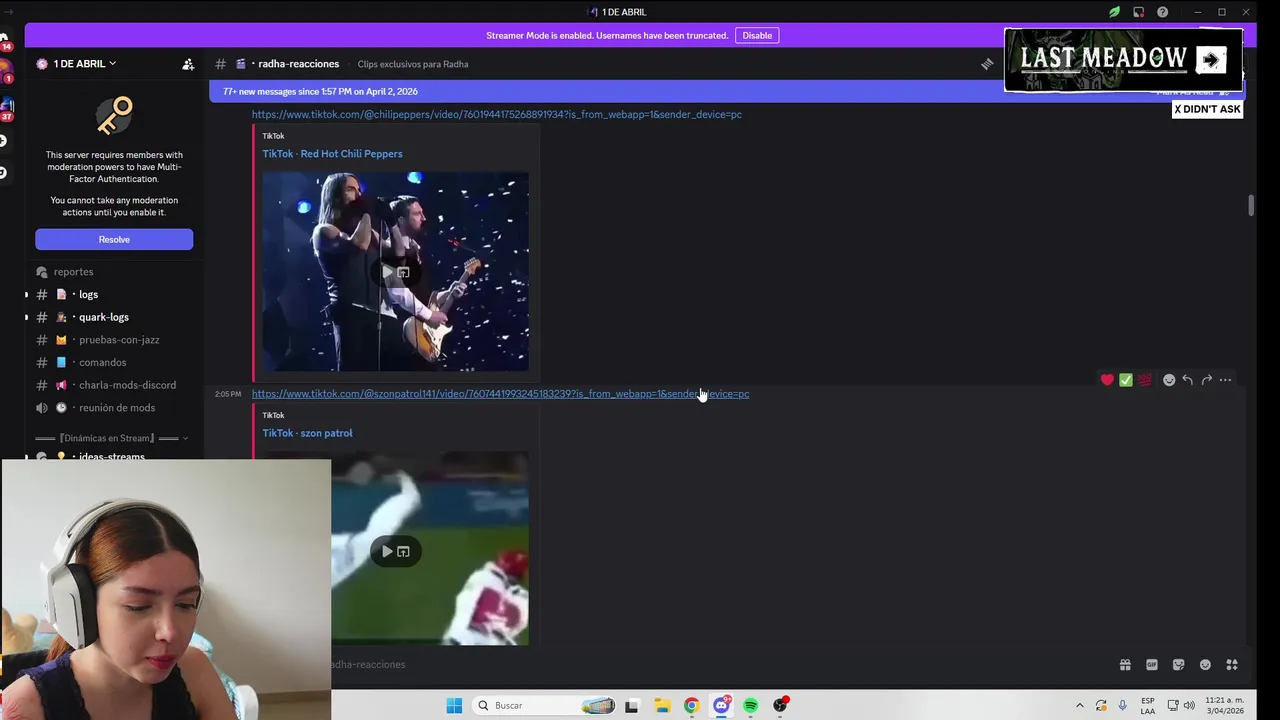The image size is (1280, 720).
Task: Open the emoji picker in message bar
Action: pyautogui.click(x=1205, y=665)
